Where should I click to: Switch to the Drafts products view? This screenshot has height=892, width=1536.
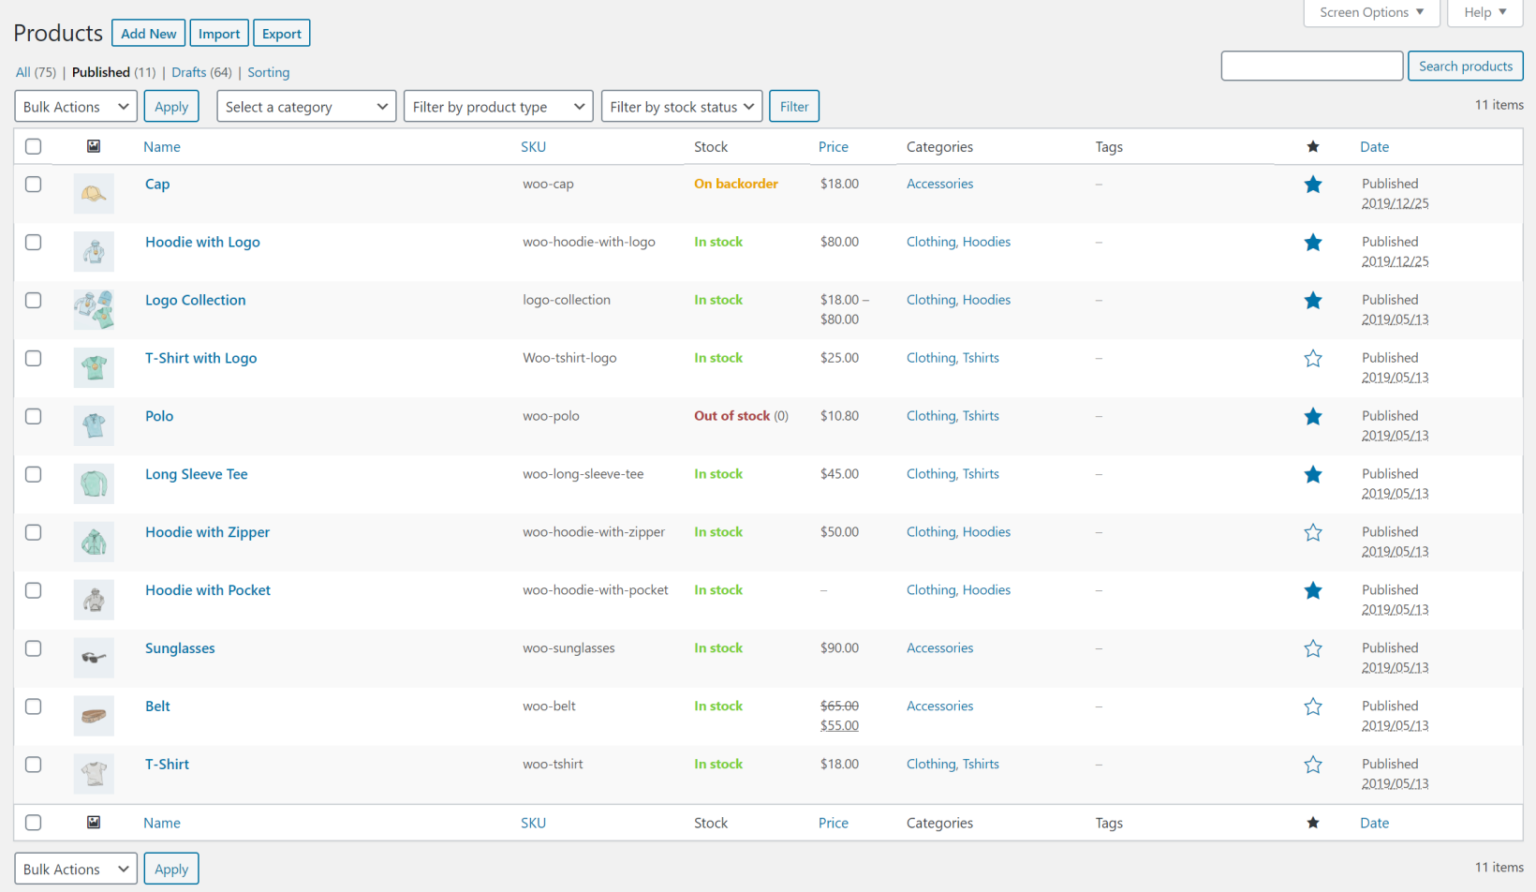[188, 72]
